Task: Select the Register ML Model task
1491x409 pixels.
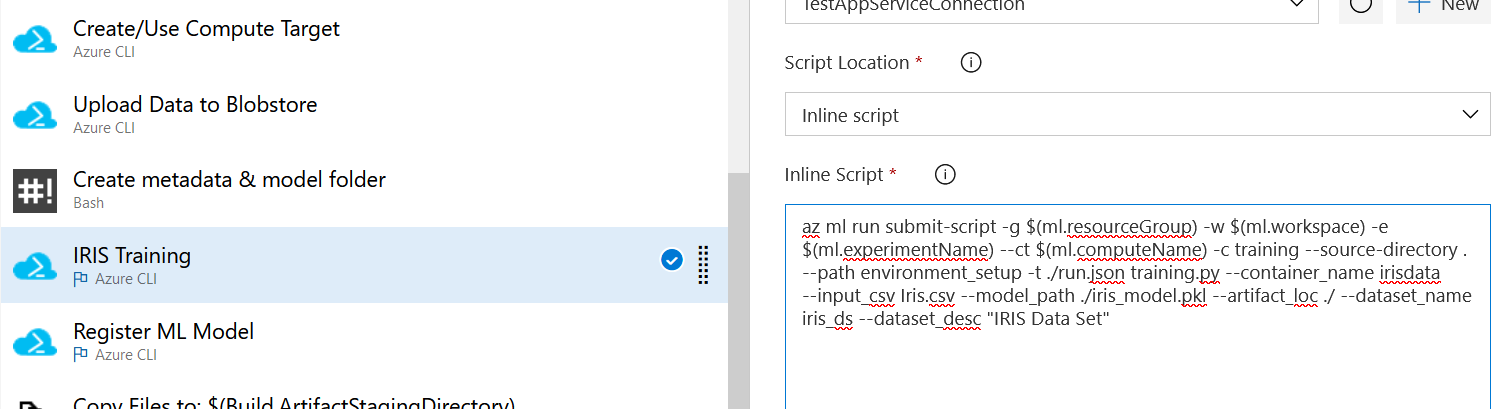Action: coord(365,340)
